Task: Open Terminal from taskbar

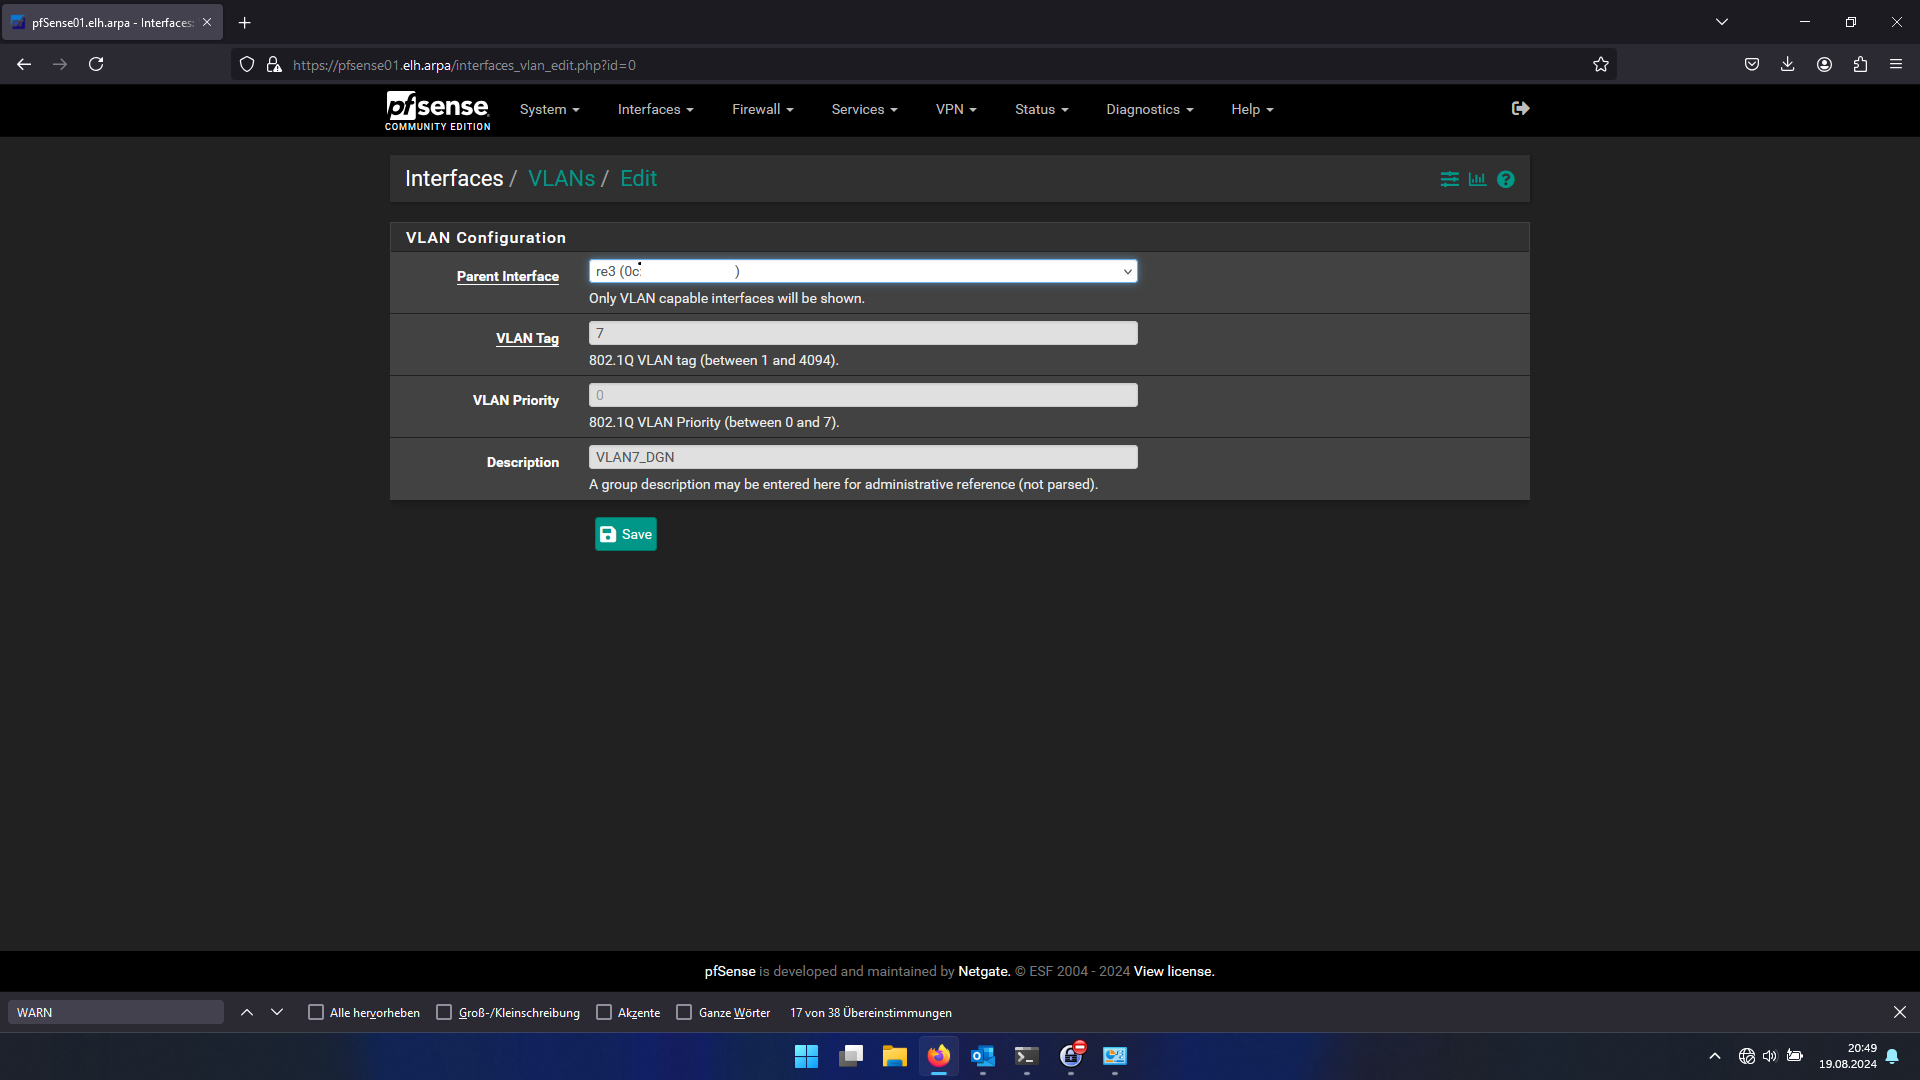Action: click(x=1026, y=1056)
